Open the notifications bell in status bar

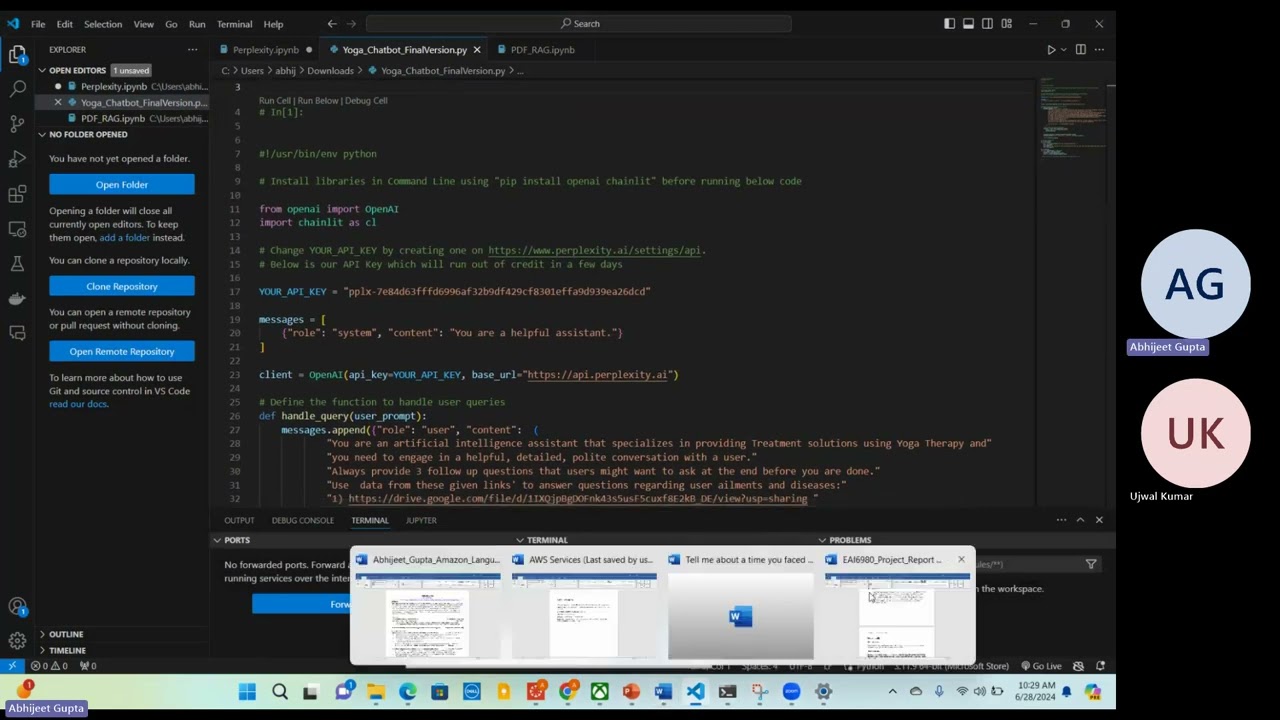[x=1100, y=666]
